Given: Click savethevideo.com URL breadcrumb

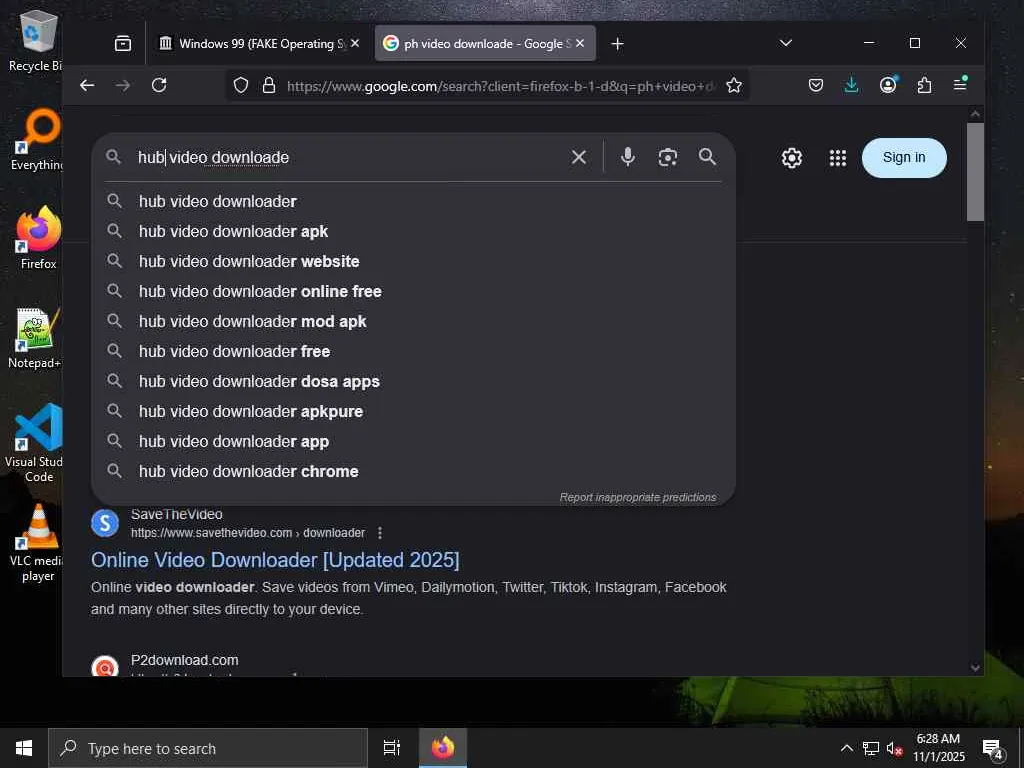Looking at the screenshot, I should point(248,533).
